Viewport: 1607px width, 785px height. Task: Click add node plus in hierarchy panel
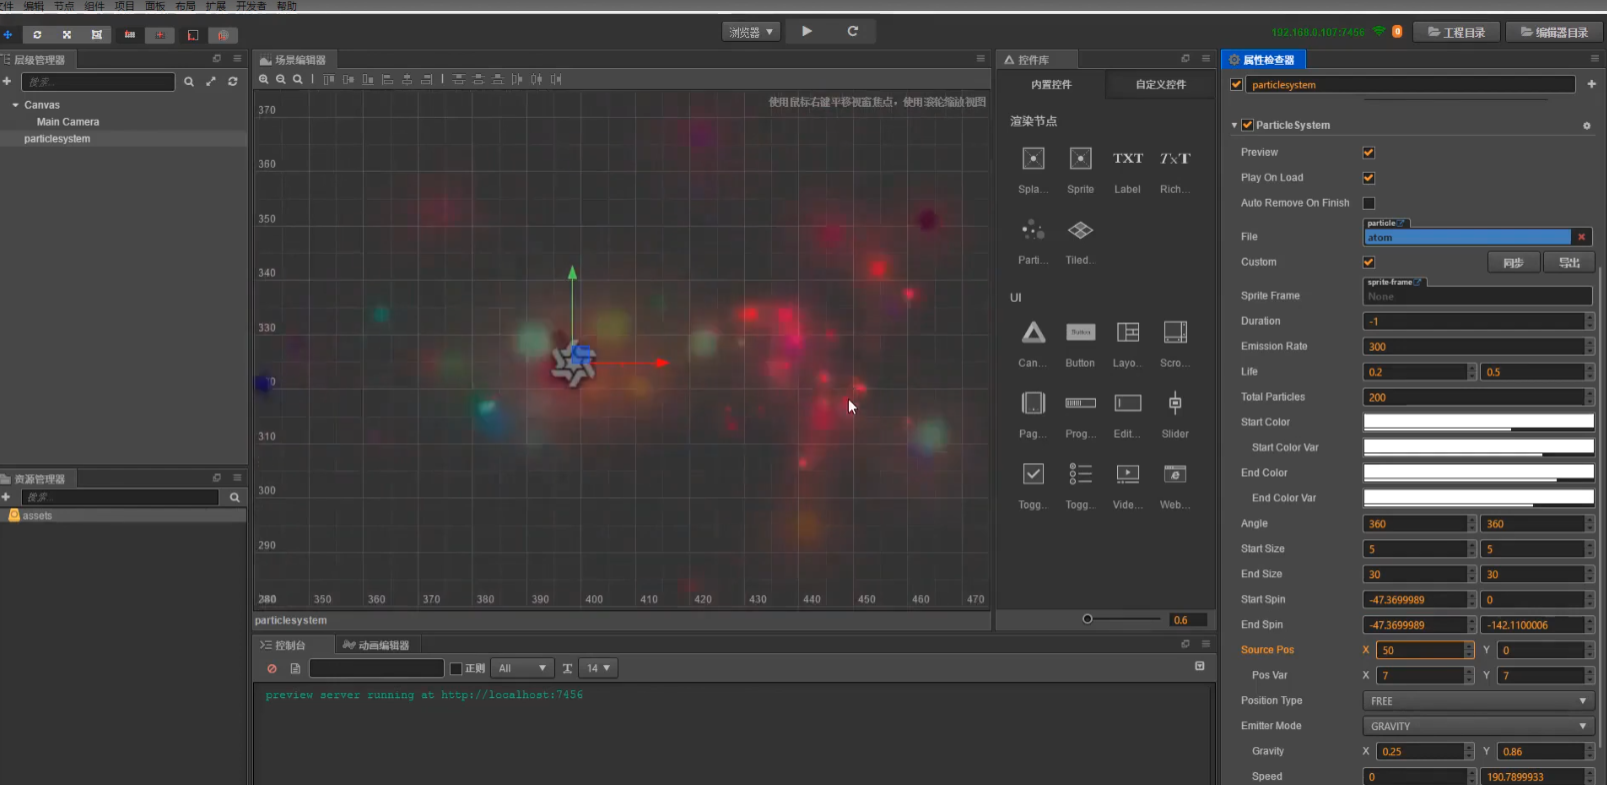(x=7, y=81)
